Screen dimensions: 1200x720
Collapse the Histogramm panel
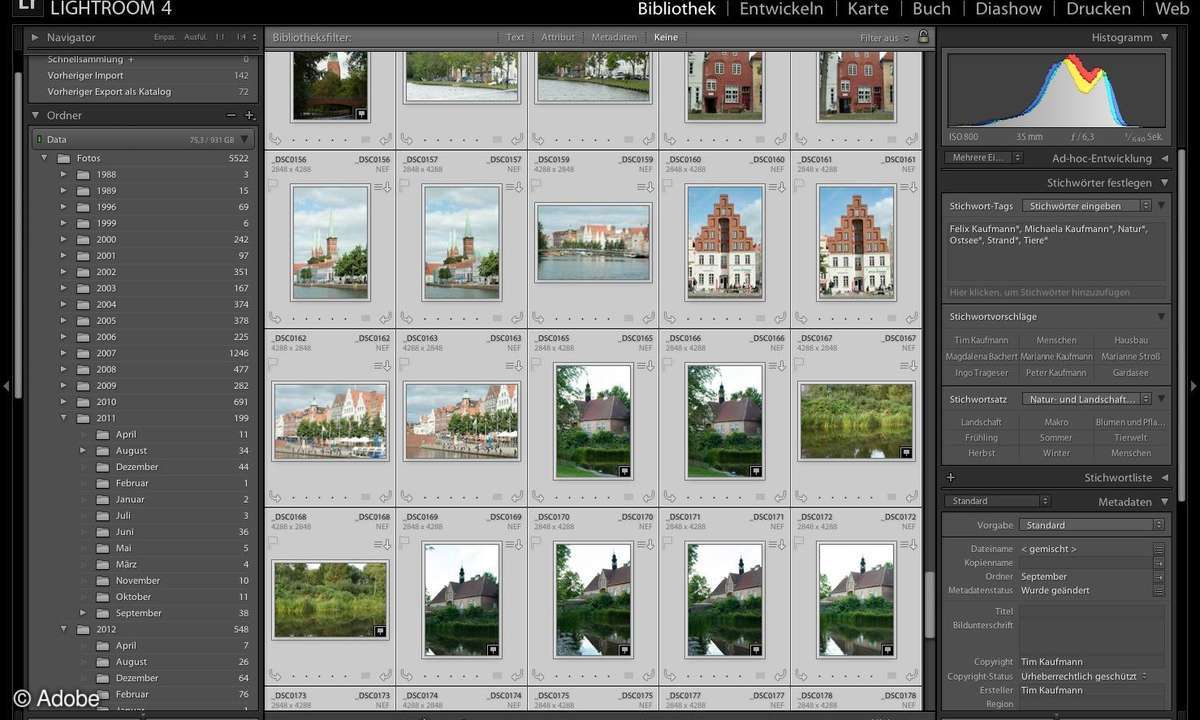tap(1164, 38)
